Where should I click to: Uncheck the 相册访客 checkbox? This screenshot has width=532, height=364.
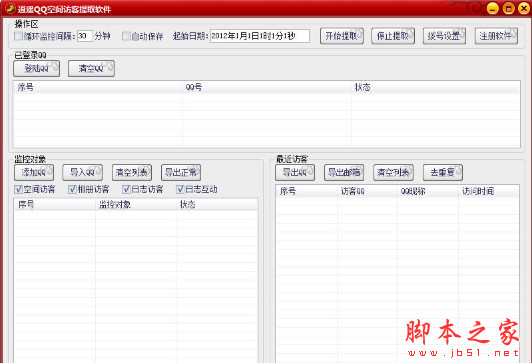(72, 189)
